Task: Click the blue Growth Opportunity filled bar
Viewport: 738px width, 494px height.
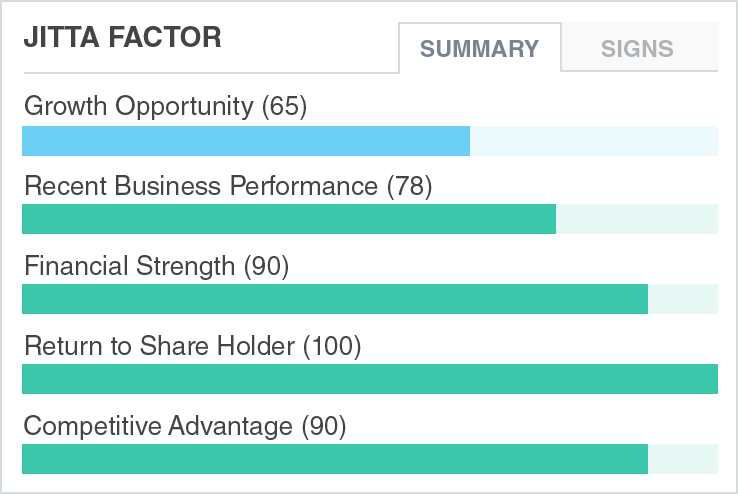Action: pyautogui.click(x=246, y=141)
